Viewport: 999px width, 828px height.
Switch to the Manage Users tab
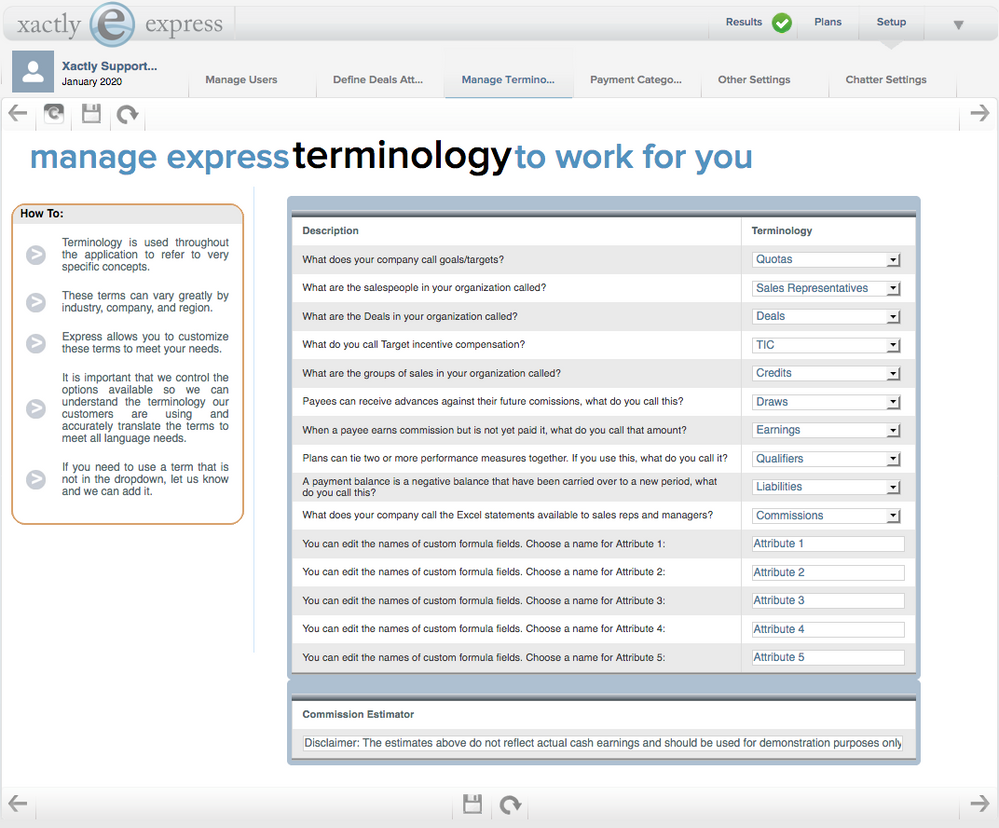click(241, 80)
